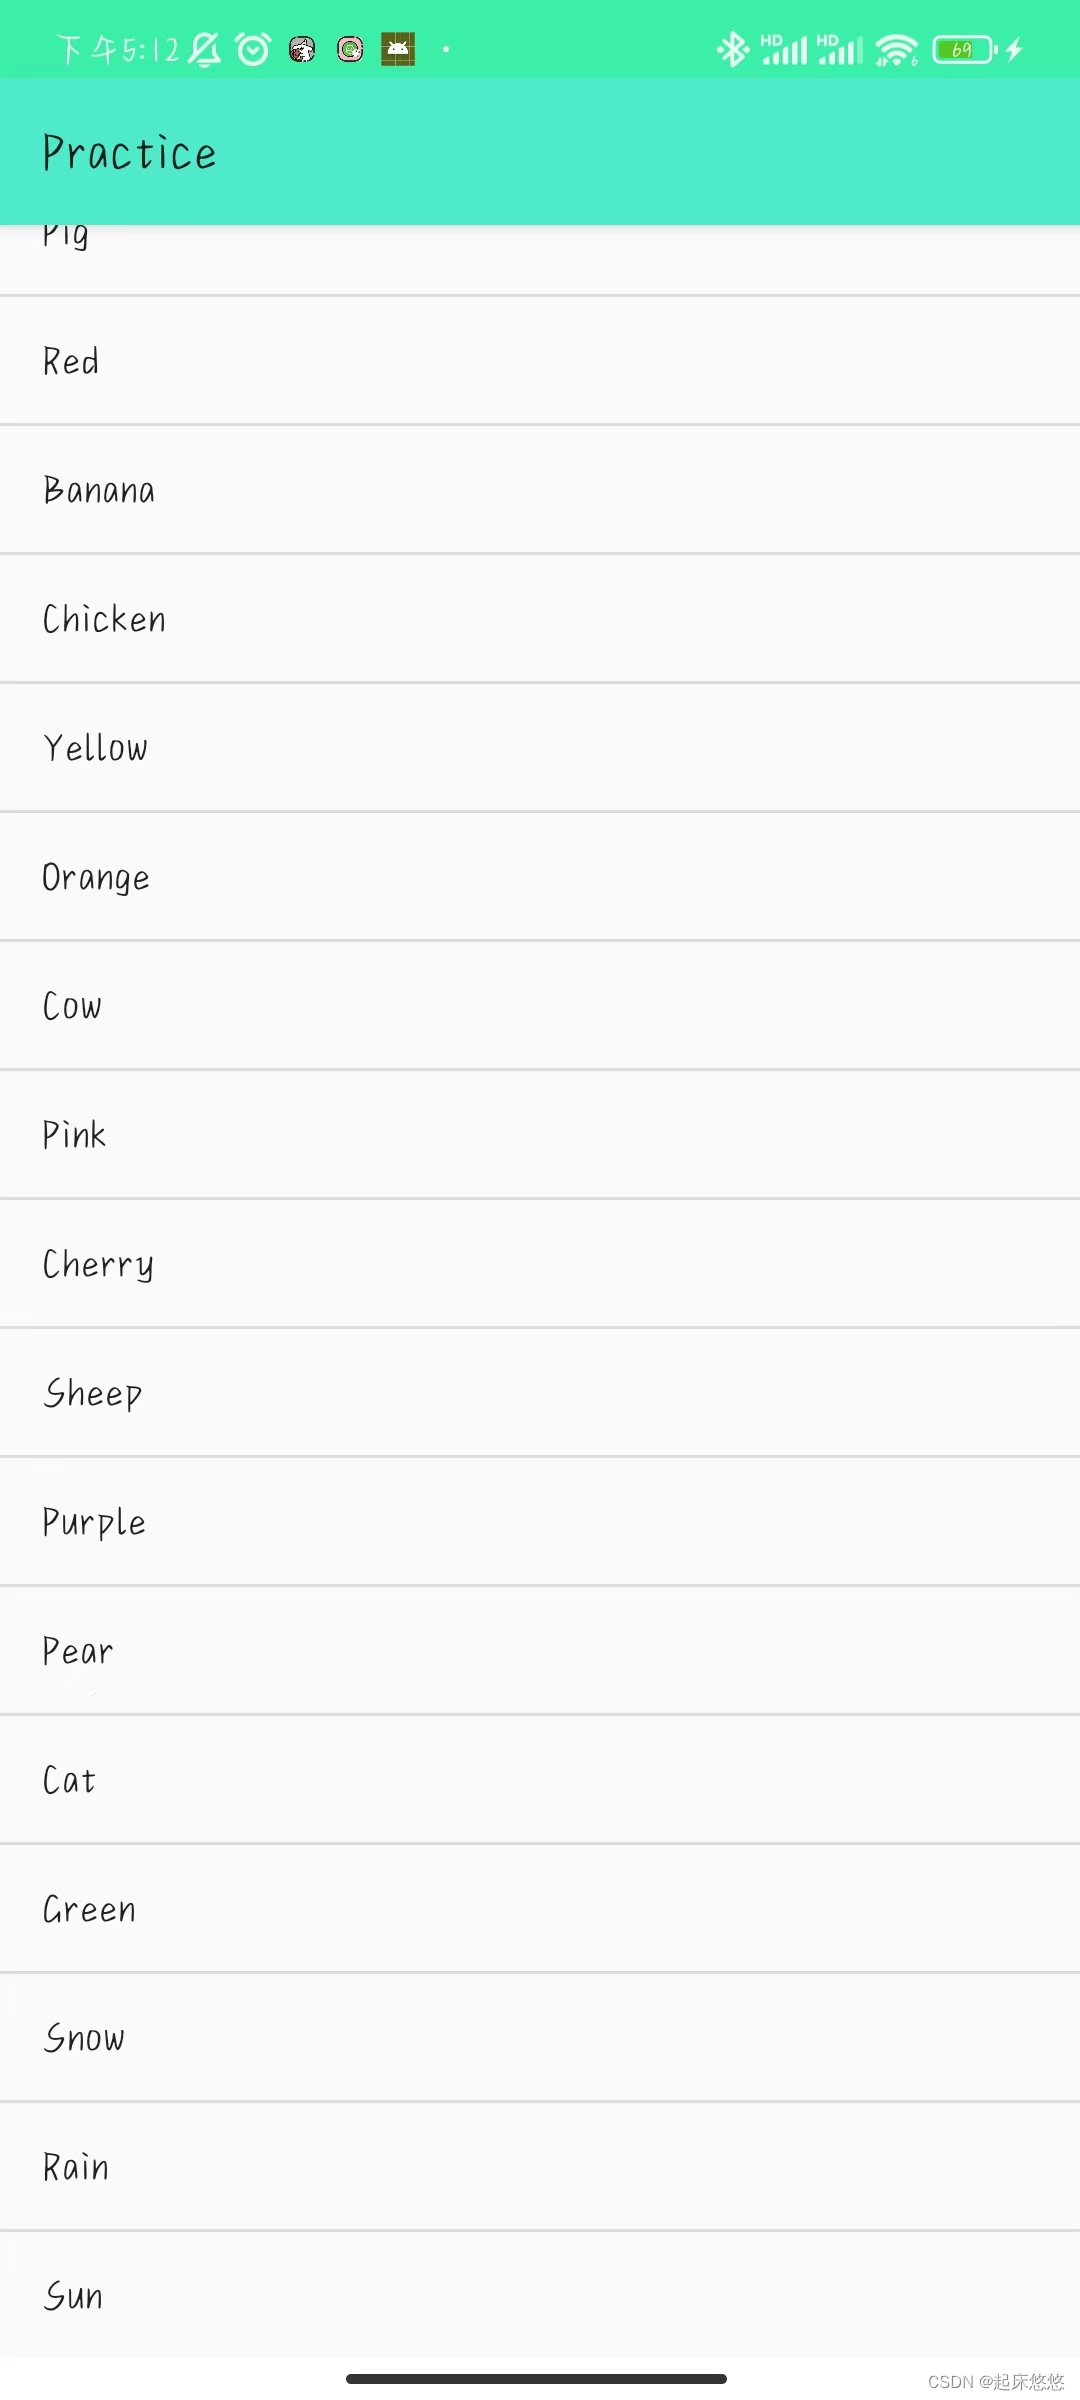The width and height of the screenshot is (1080, 2400).
Task: Tap the first HD cellular signal icon
Action: tap(784, 49)
